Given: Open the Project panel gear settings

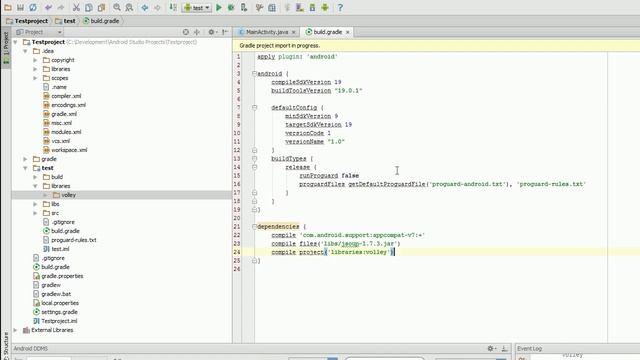Looking at the screenshot, I should [211, 32].
